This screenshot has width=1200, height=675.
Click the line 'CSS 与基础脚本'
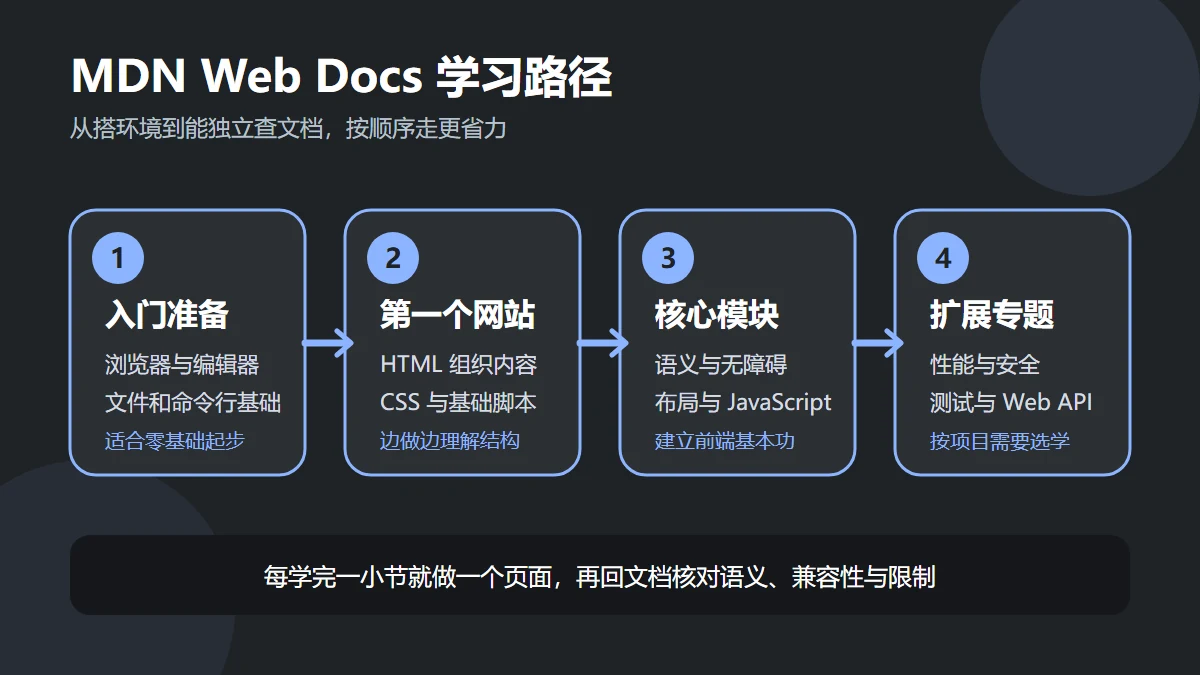tap(458, 402)
